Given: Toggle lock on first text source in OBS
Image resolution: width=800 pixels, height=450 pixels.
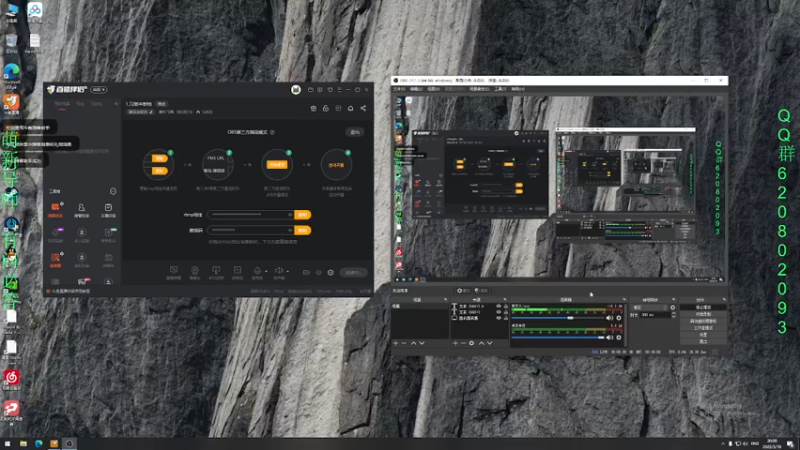Looking at the screenshot, I should 506,306.
